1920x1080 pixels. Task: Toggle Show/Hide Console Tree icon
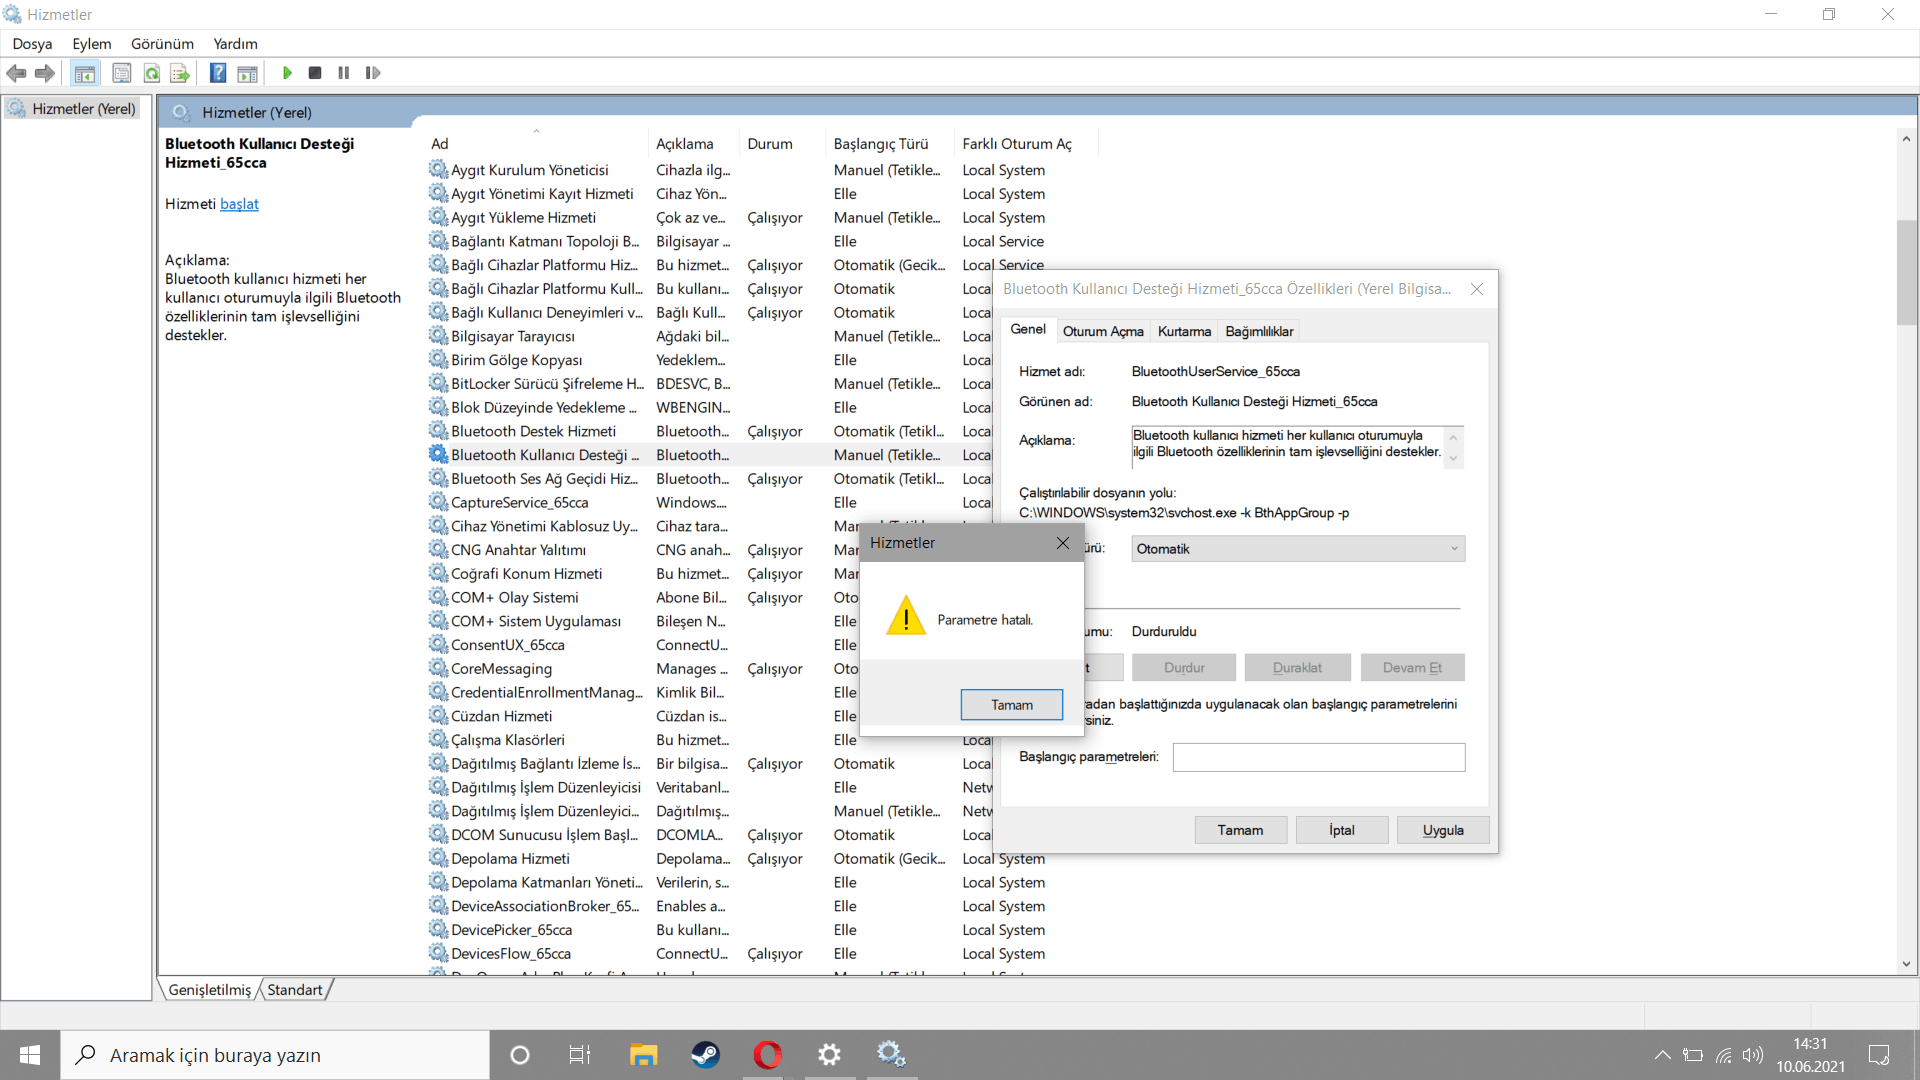[85, 73]
